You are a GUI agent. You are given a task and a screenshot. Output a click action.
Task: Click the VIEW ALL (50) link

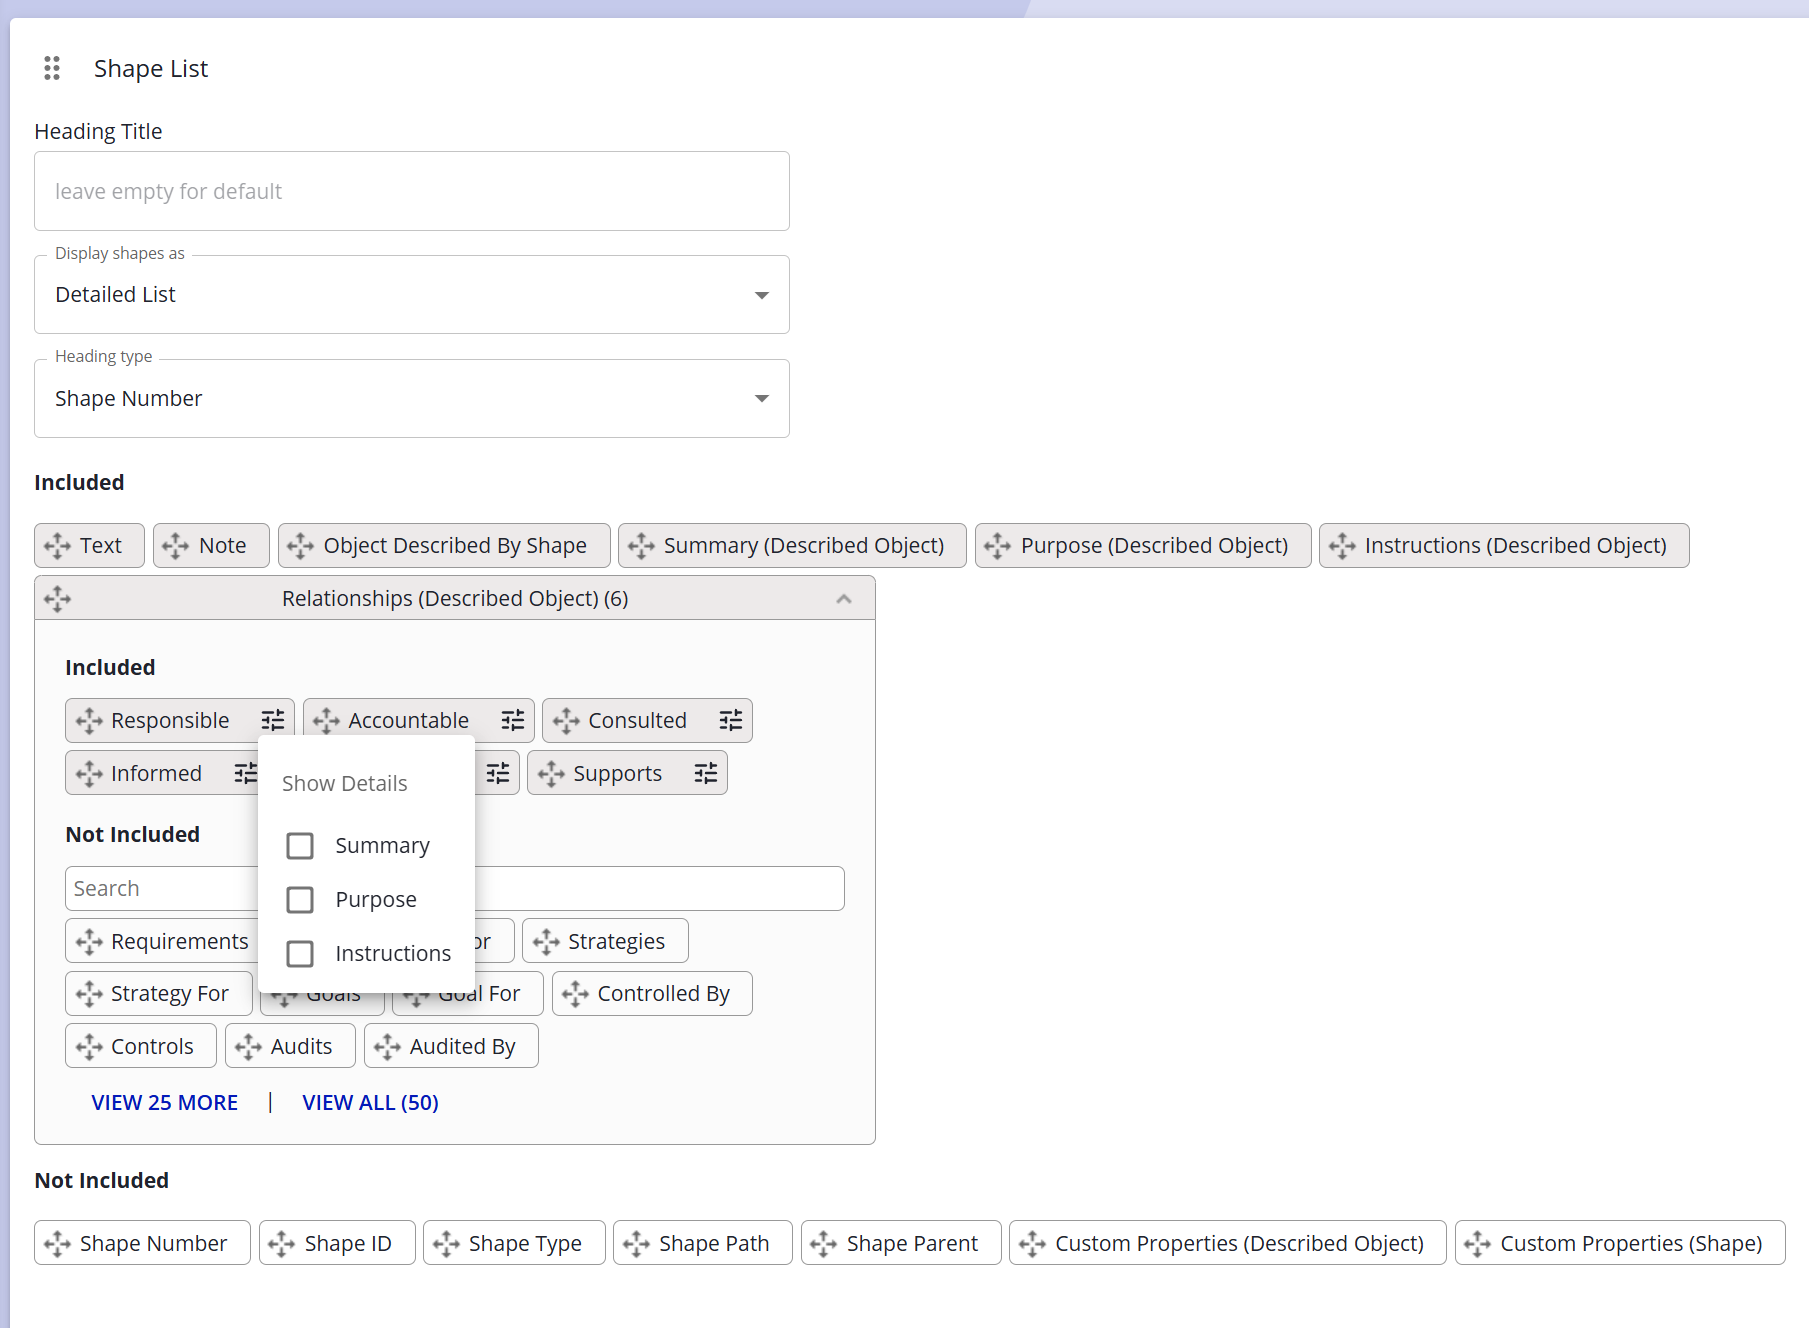pos(370,1102)
